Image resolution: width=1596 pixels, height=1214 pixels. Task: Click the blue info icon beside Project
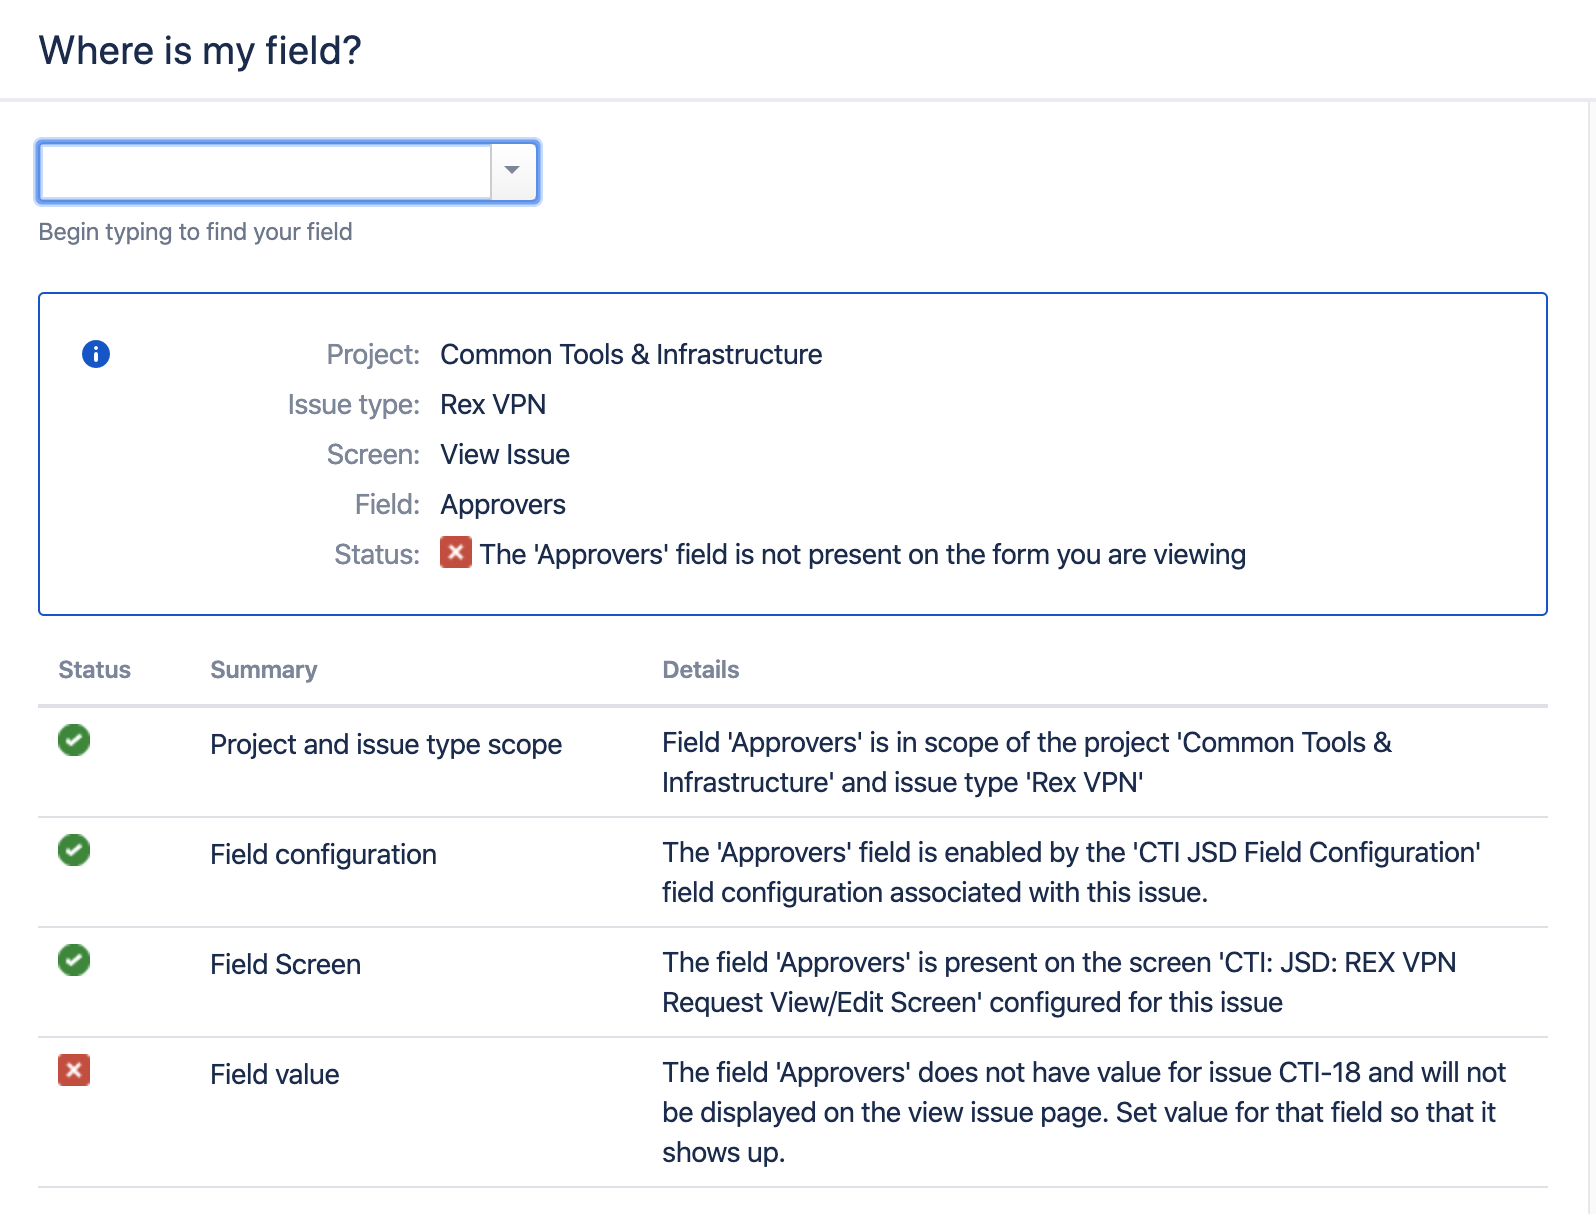coord(96,354)
